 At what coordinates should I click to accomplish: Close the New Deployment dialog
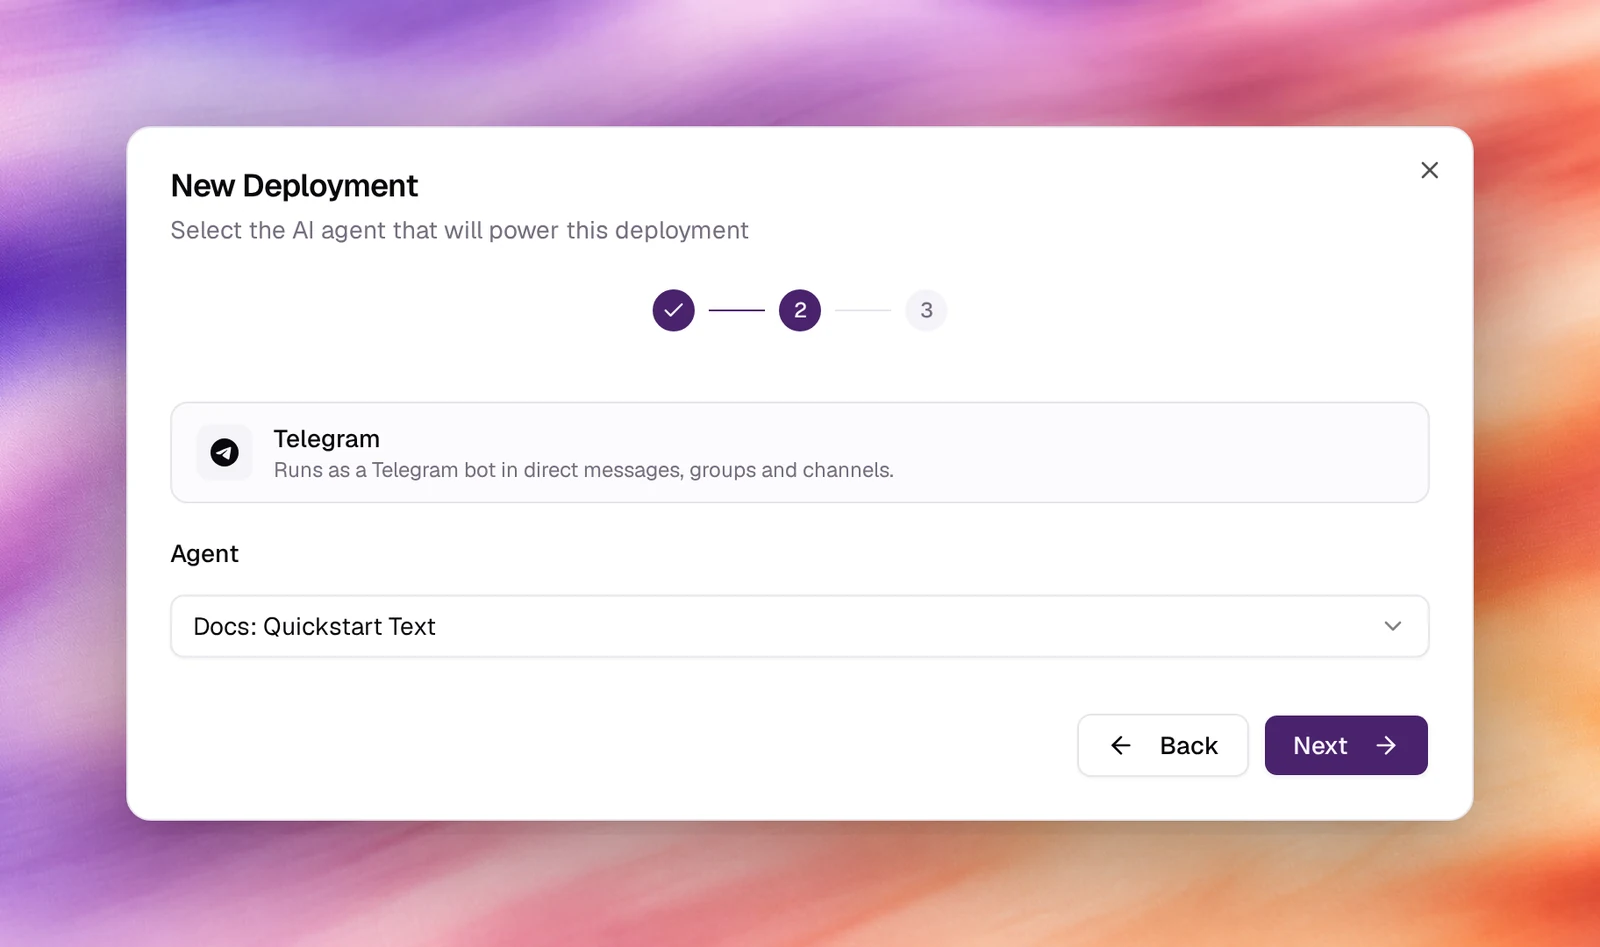click(x=1429, y=170)
